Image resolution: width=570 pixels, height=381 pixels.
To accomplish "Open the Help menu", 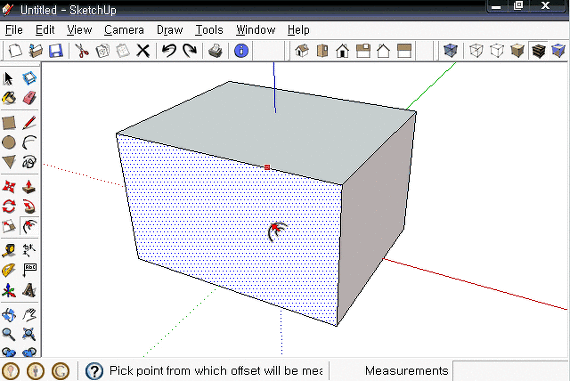I will pyautogui.click(x=298, y=30).
